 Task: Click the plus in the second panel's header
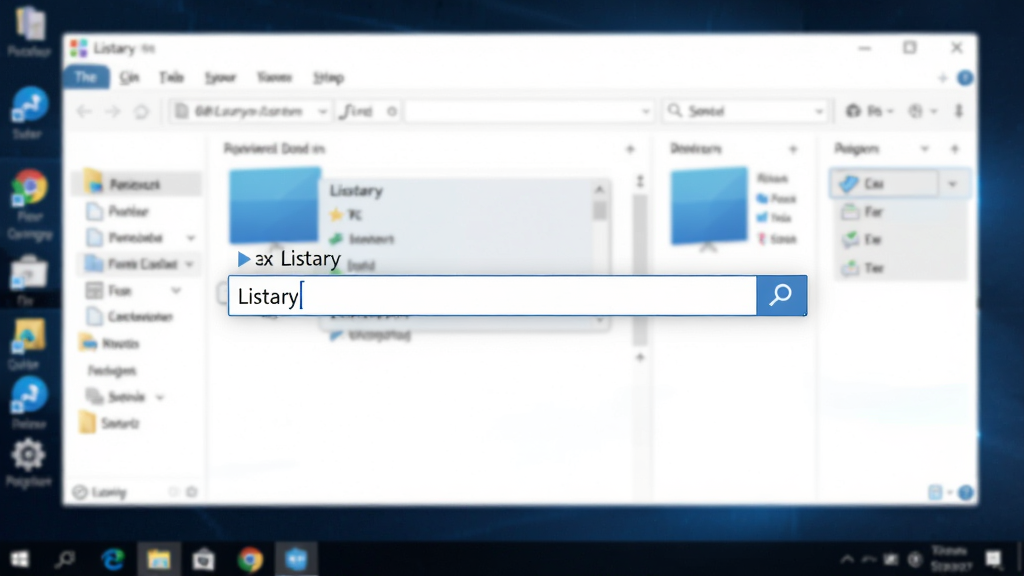[x=793, y=150]
